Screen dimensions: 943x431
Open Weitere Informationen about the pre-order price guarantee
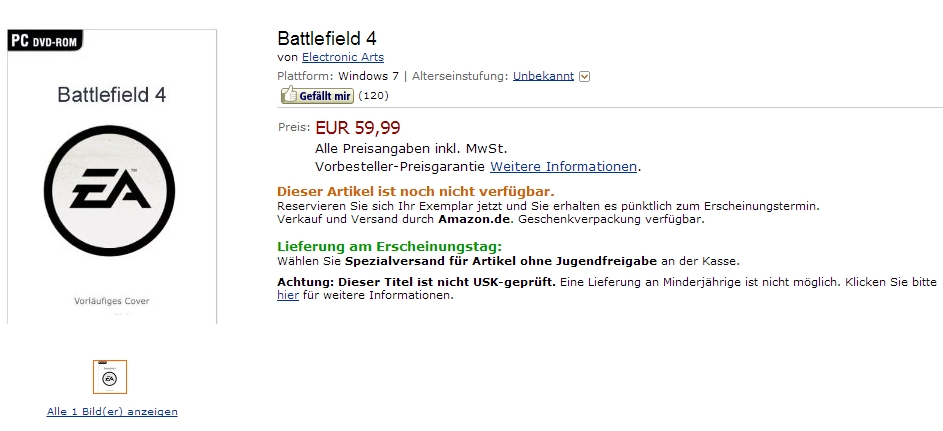[x=564, y=167]
